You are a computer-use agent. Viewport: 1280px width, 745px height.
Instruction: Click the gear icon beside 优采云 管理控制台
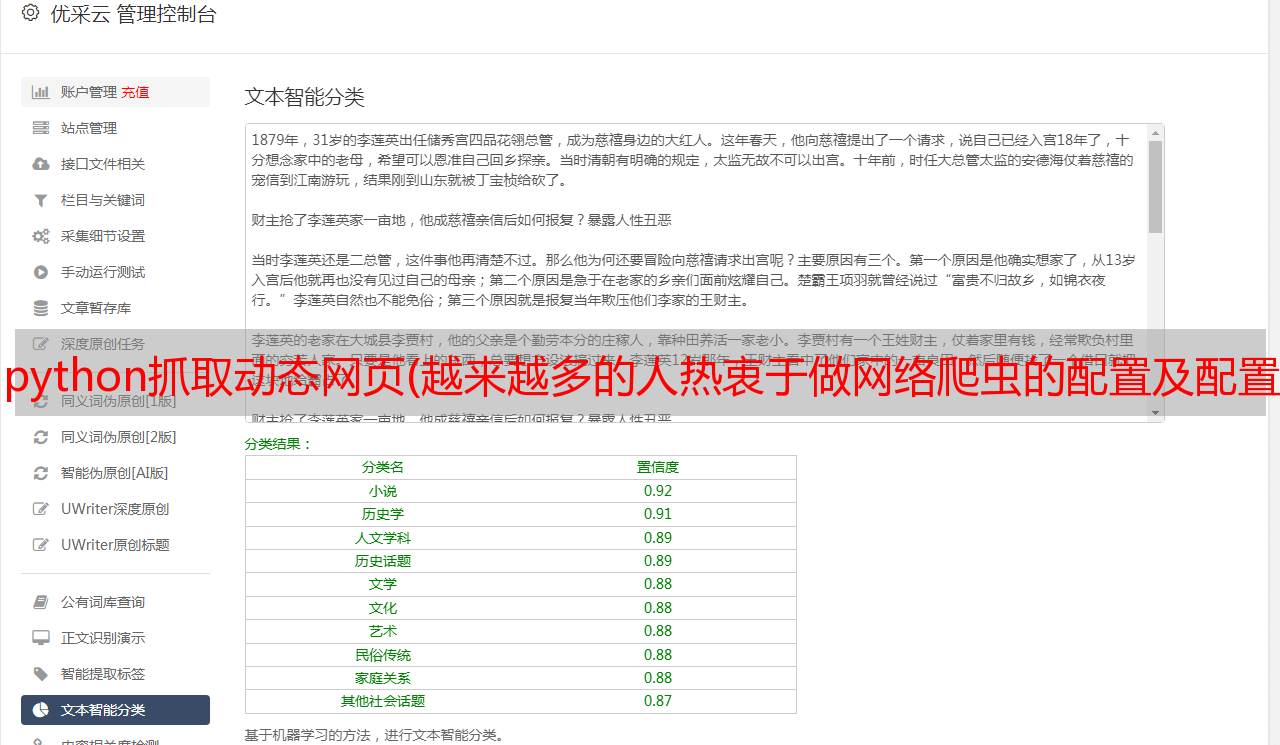tap(30, 14)
